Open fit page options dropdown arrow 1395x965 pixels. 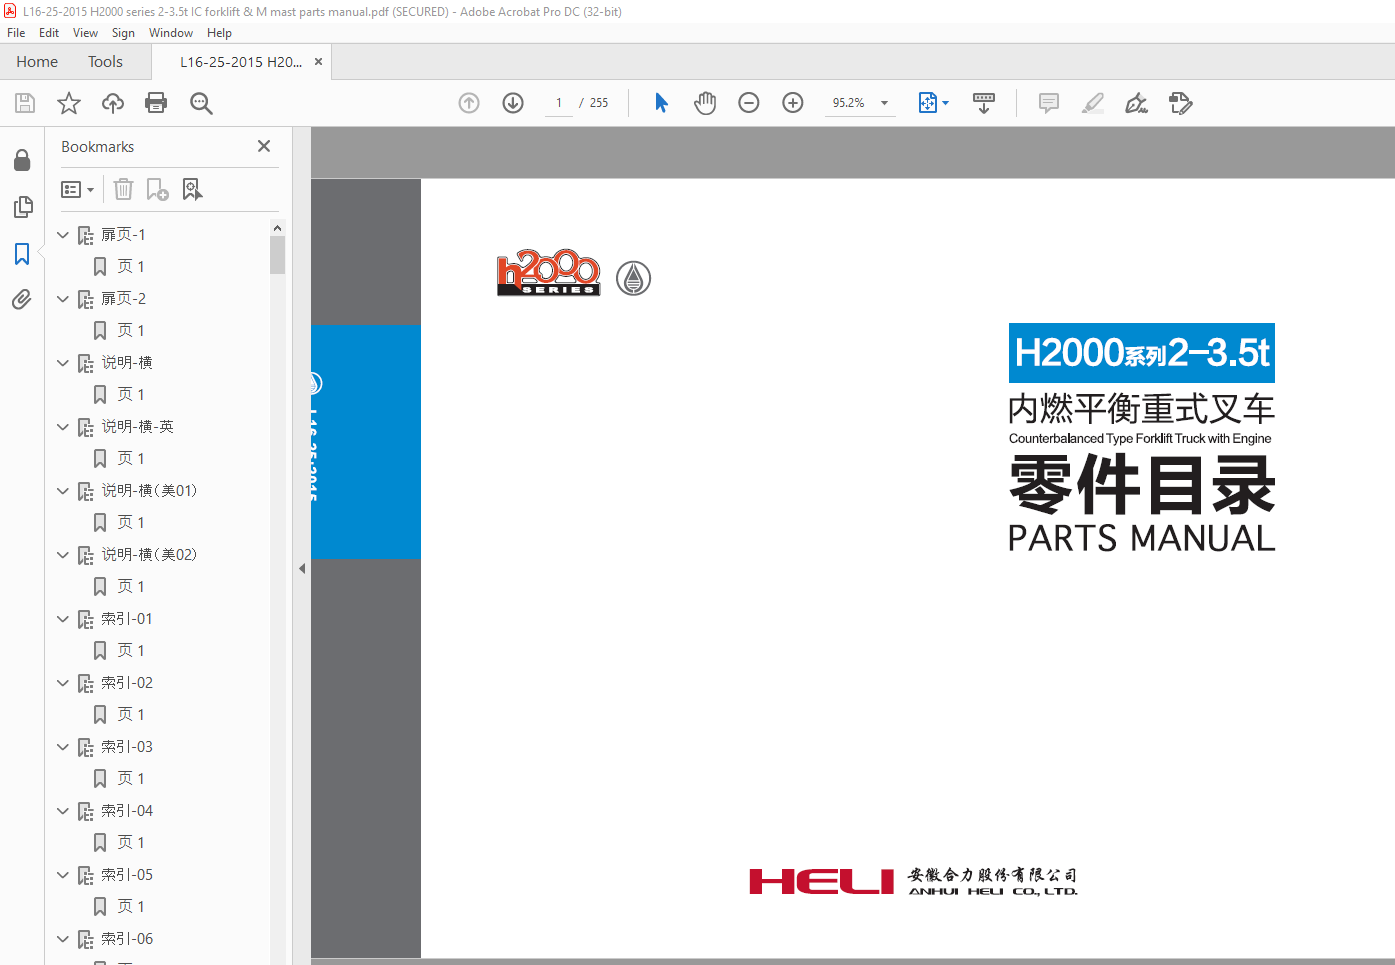pyautogui.click(x=946, y=103)
